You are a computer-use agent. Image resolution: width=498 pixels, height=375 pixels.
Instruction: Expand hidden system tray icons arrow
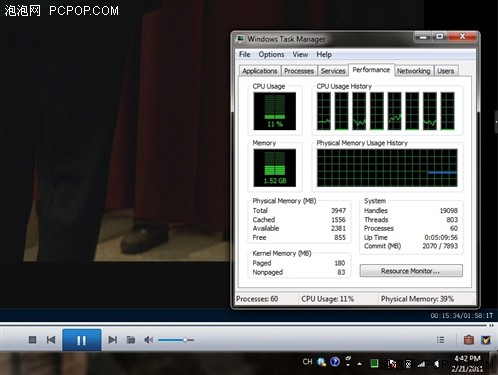click(x=359, y=364)
